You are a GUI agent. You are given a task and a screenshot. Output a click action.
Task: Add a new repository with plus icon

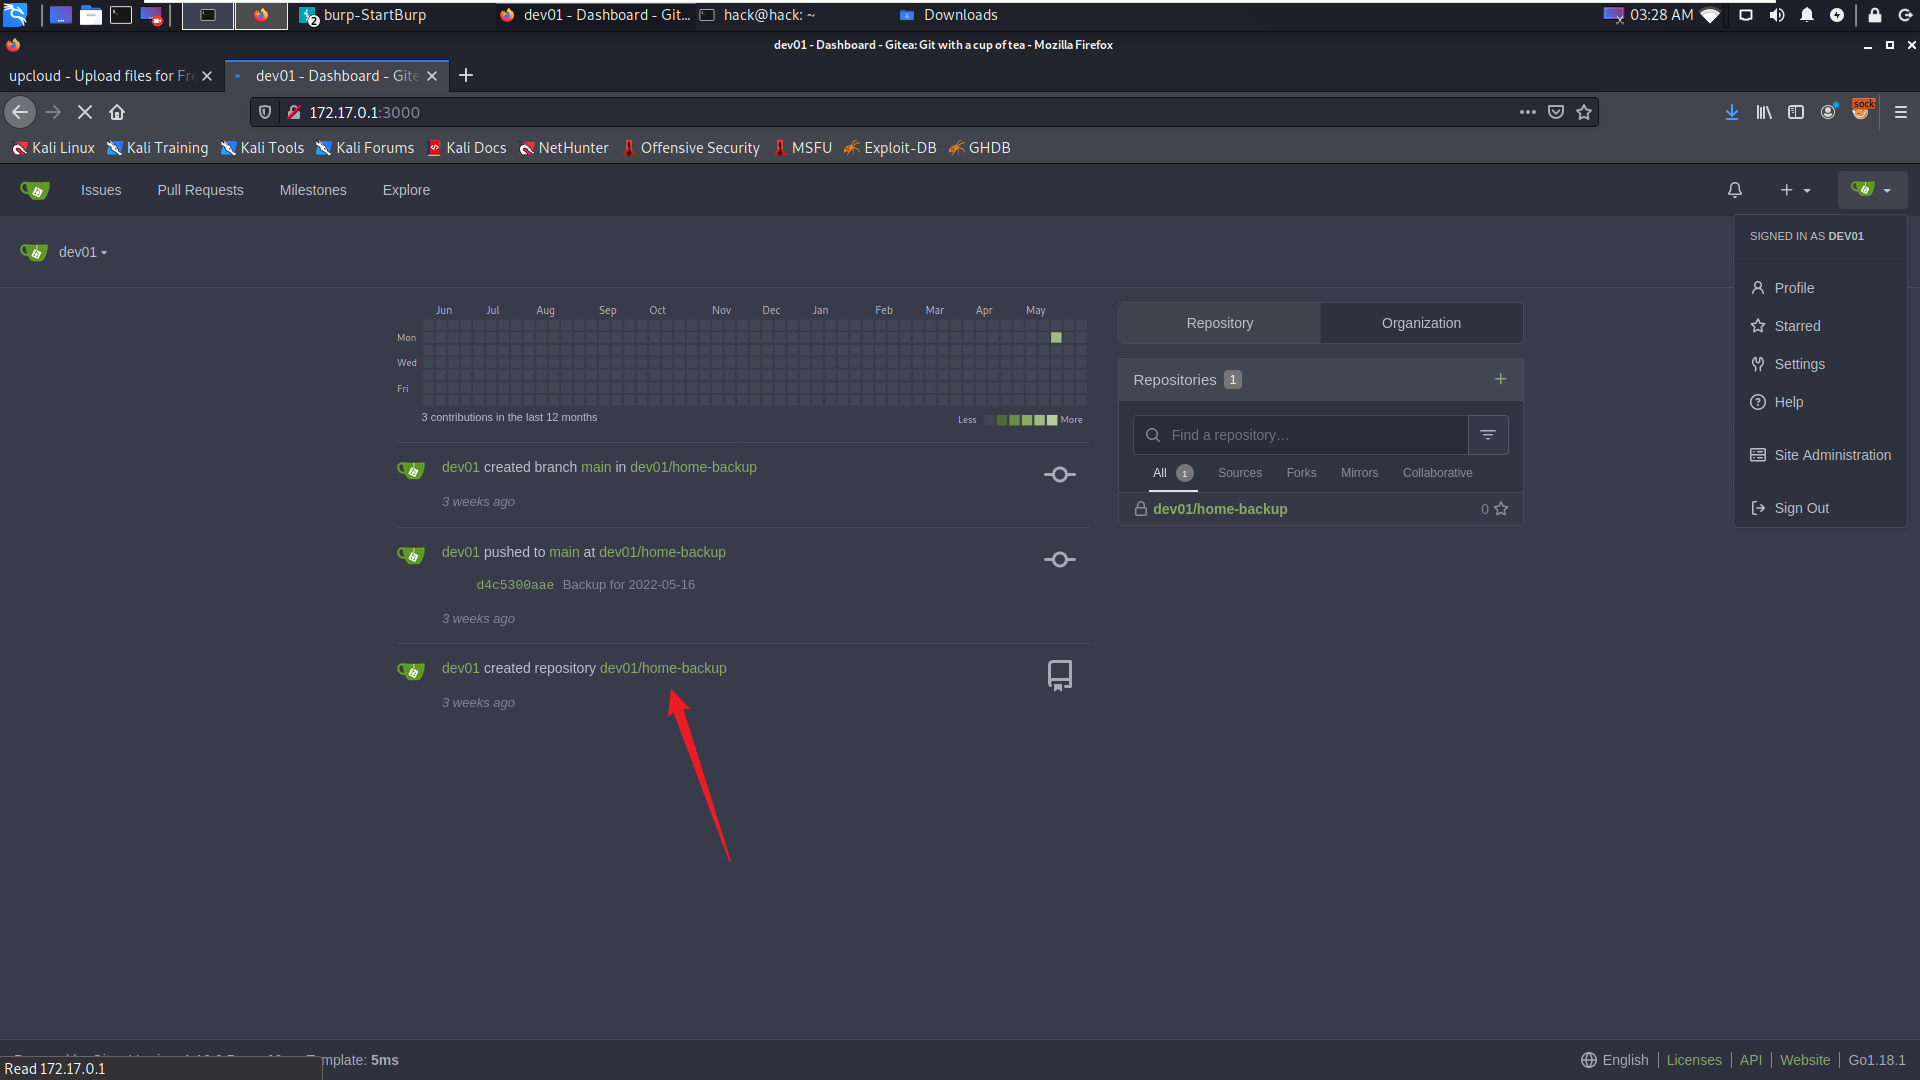1500,379
